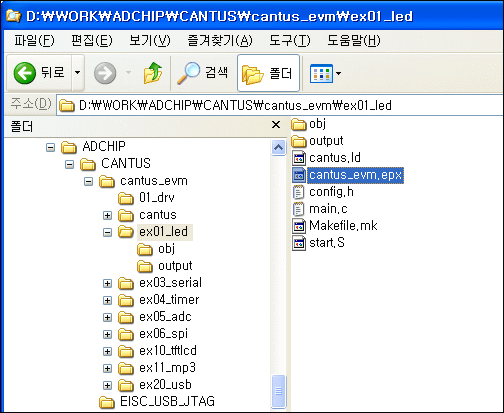This screenshot has width=504, height=413.
Task: Close the Folders pane with X
Action: click(276, 125)
